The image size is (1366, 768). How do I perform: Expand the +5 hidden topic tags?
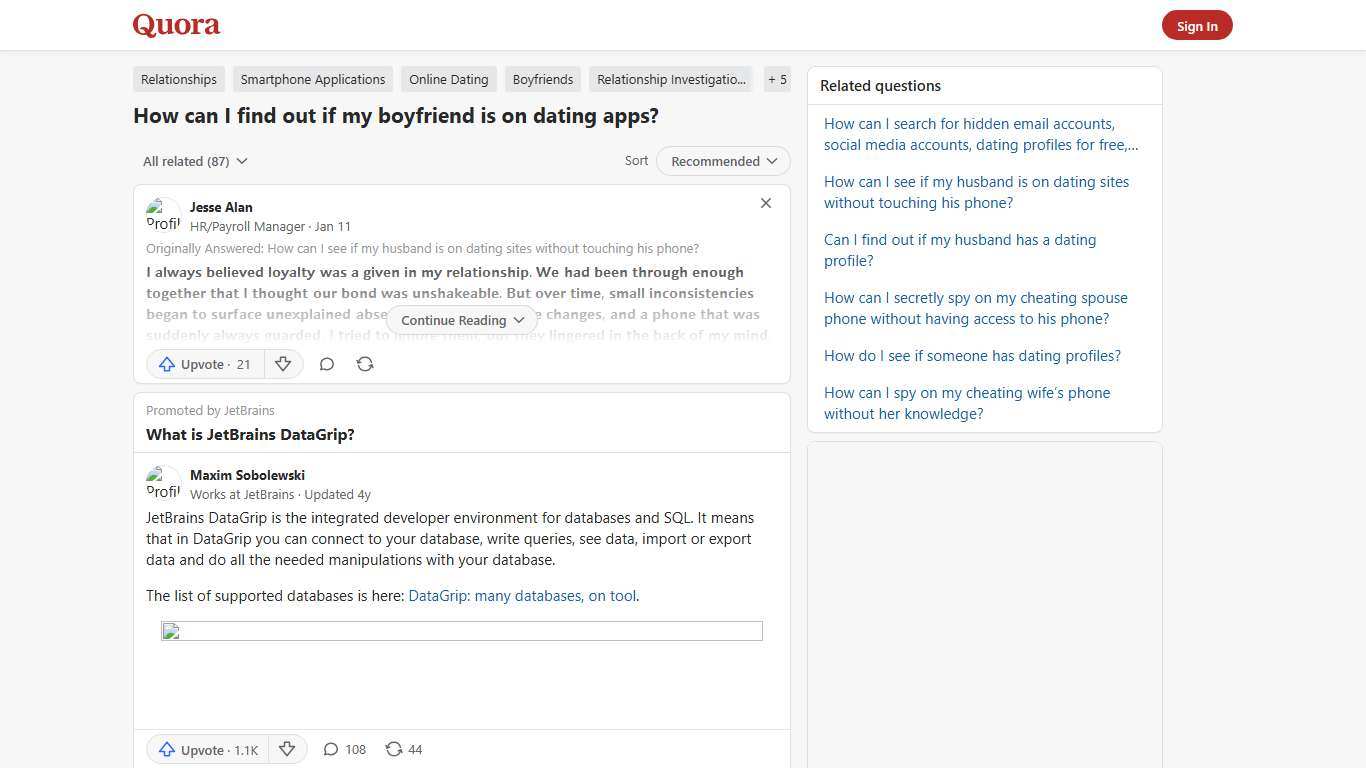tap(777, 79)
